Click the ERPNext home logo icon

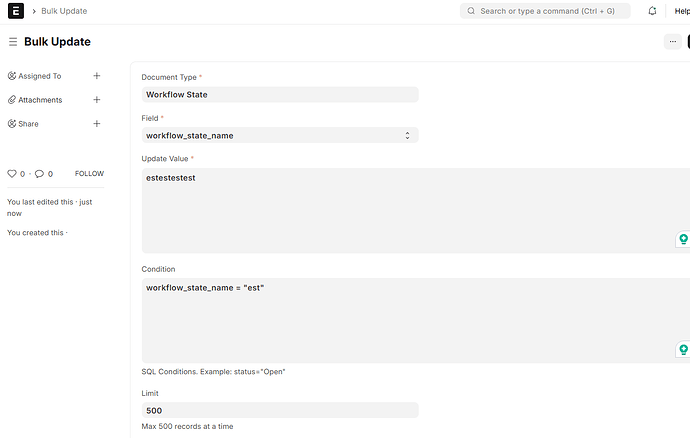(15, 11)
